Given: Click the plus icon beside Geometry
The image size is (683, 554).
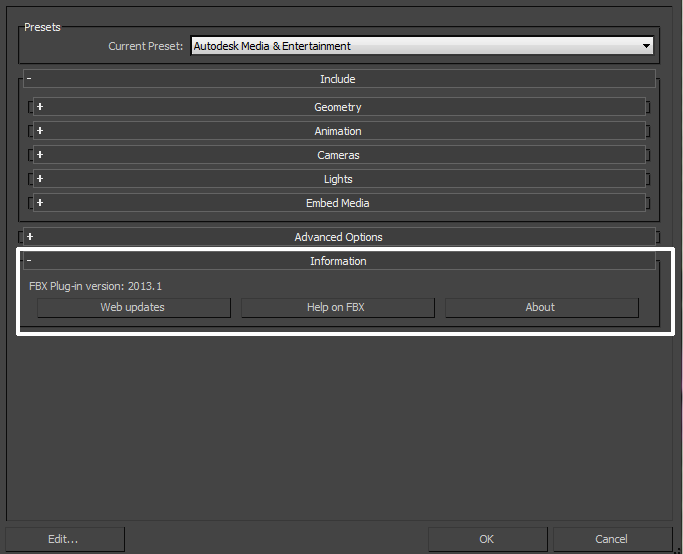Looking at the screenshot, I should [x=40, y=107].
